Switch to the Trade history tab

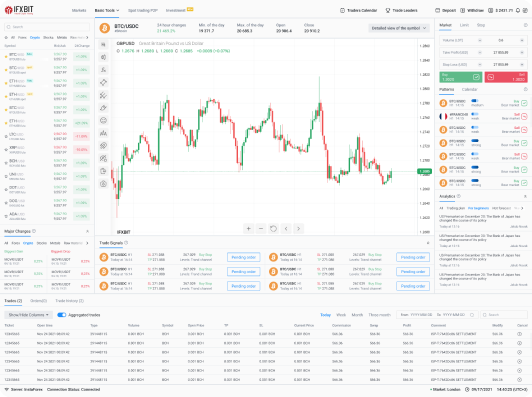69,301
